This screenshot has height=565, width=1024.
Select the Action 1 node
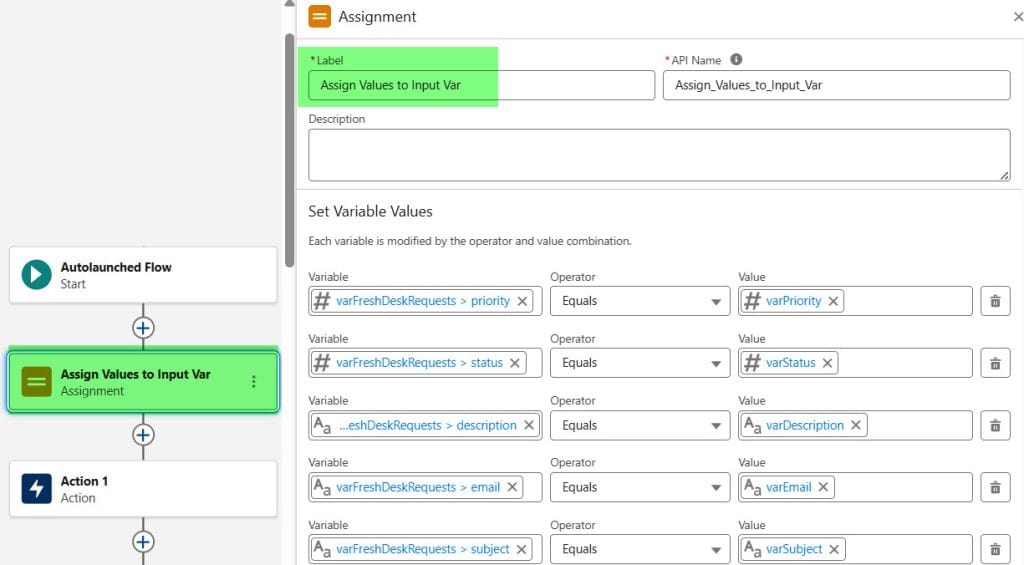[x=143, y=489]
